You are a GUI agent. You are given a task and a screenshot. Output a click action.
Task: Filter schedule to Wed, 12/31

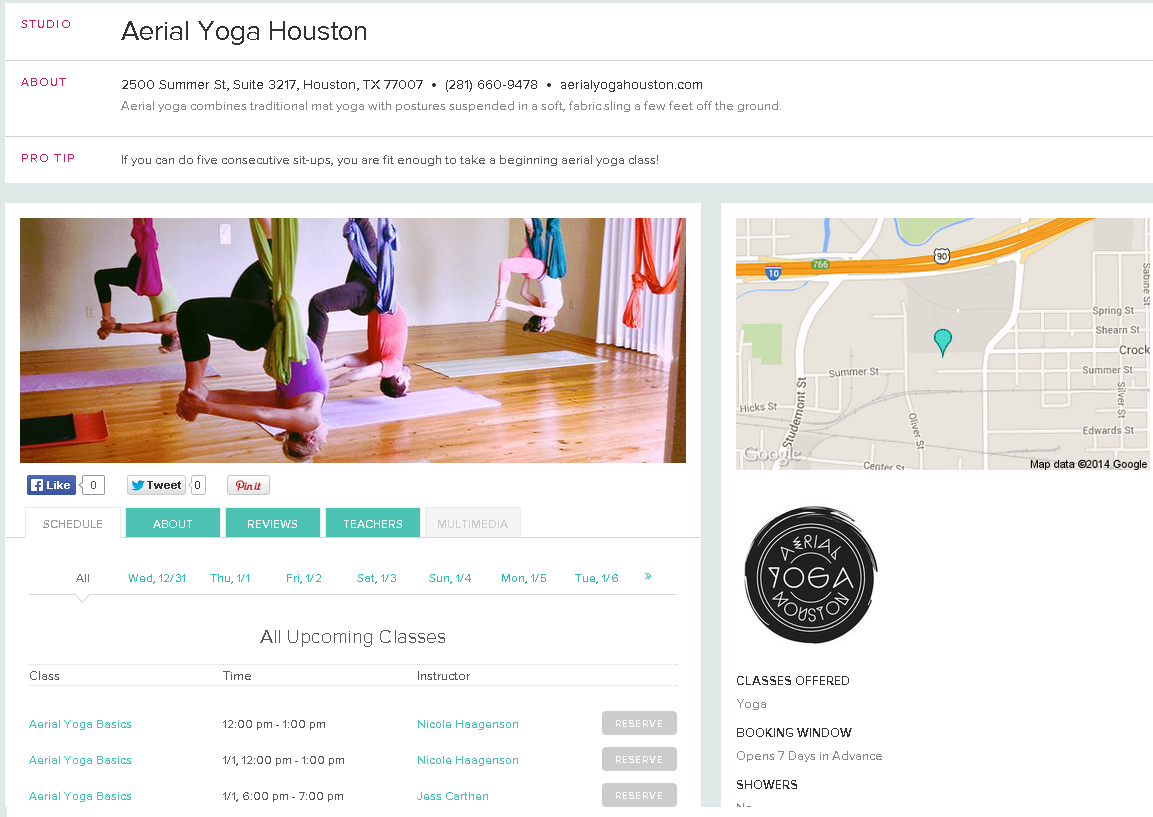tap(157, 578)
